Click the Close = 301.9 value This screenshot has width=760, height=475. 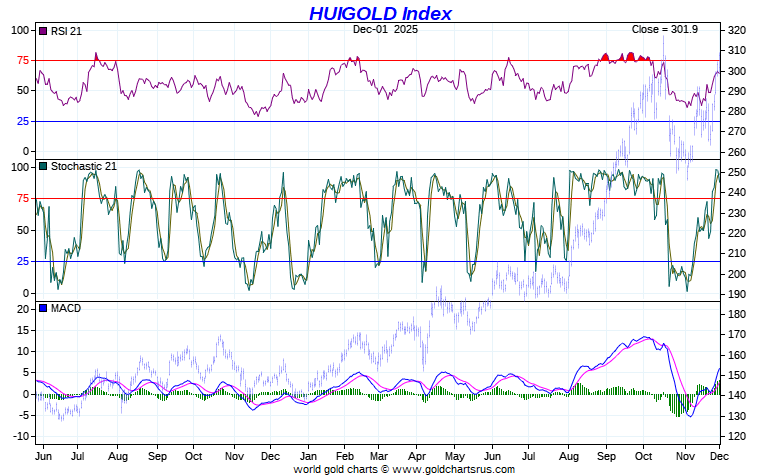click(x=665, y=29)
